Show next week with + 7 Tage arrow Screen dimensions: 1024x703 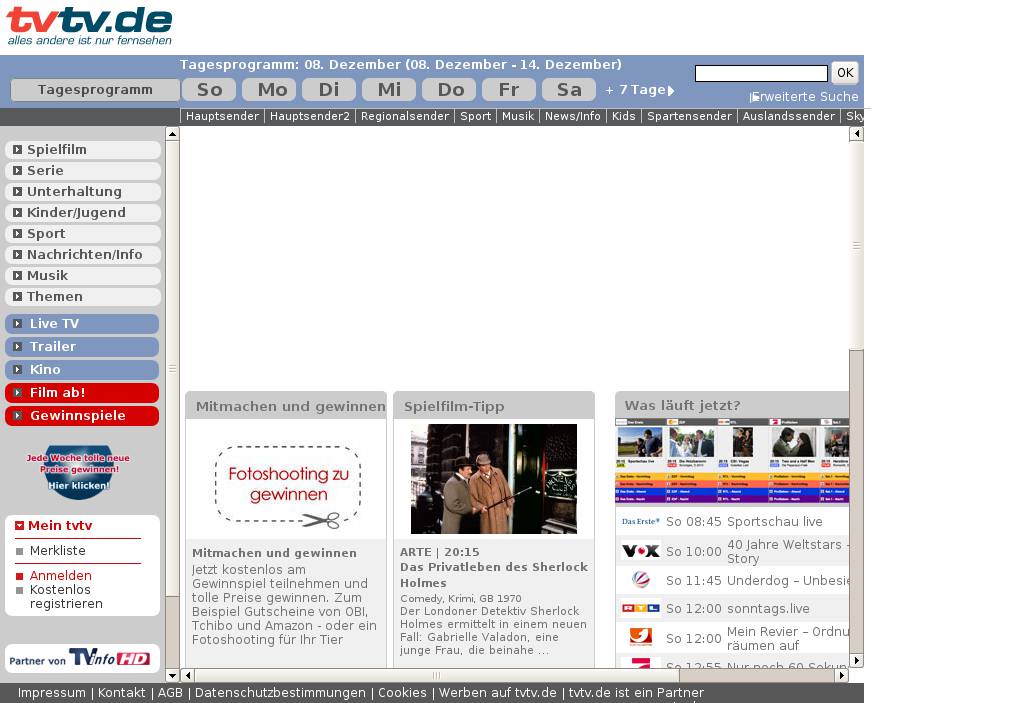pyautogui.click(x=671, y=90)
